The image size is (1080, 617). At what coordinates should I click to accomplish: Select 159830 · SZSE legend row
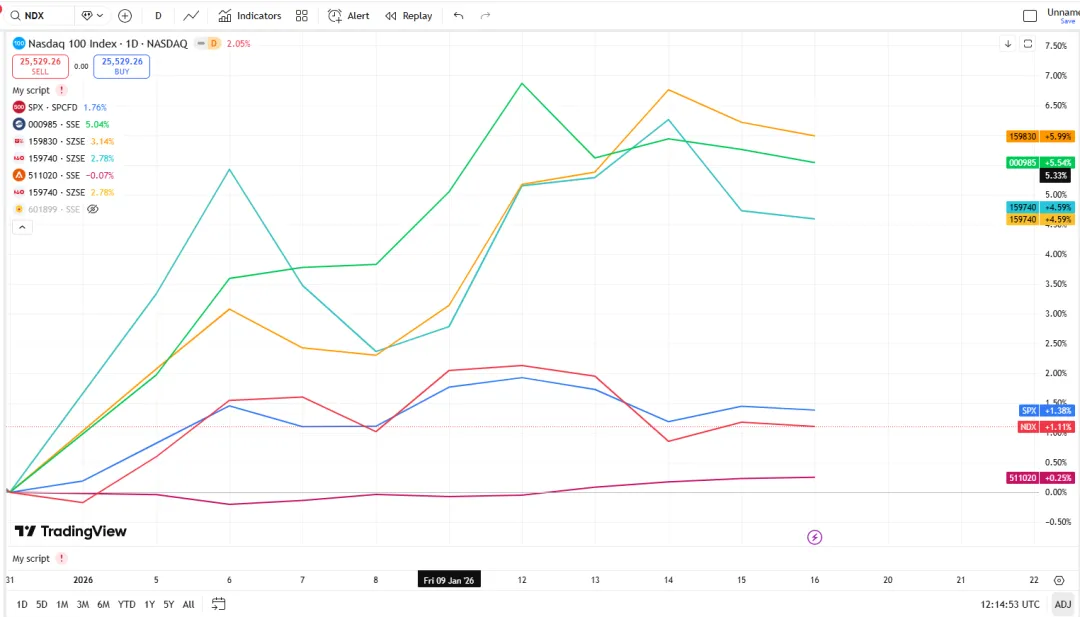[x=63, y=141]
